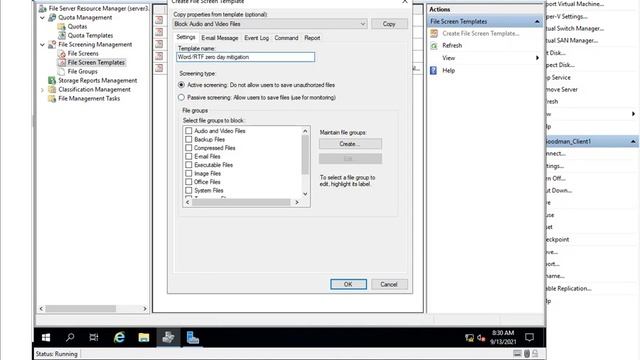
Task: Check the Office Files box
Action: click(189, 182)
